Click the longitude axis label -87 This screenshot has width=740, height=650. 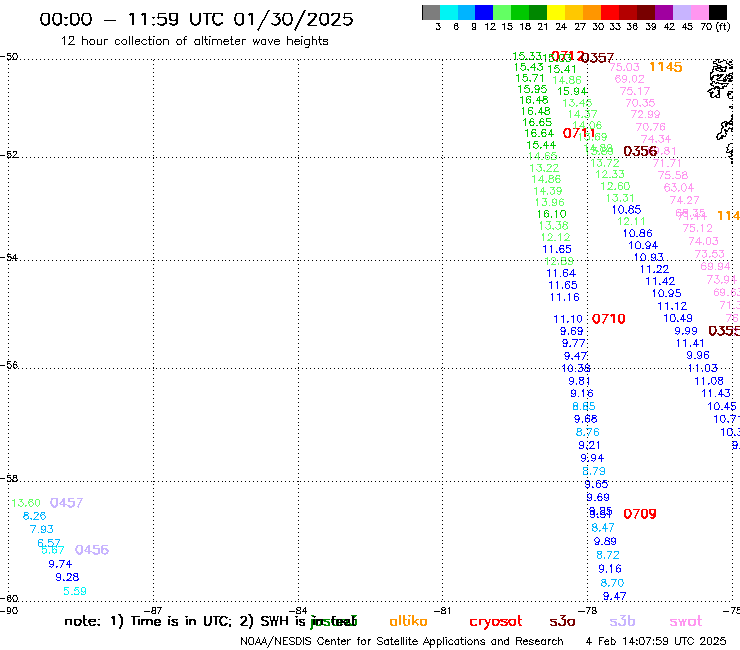click(153, 611)
